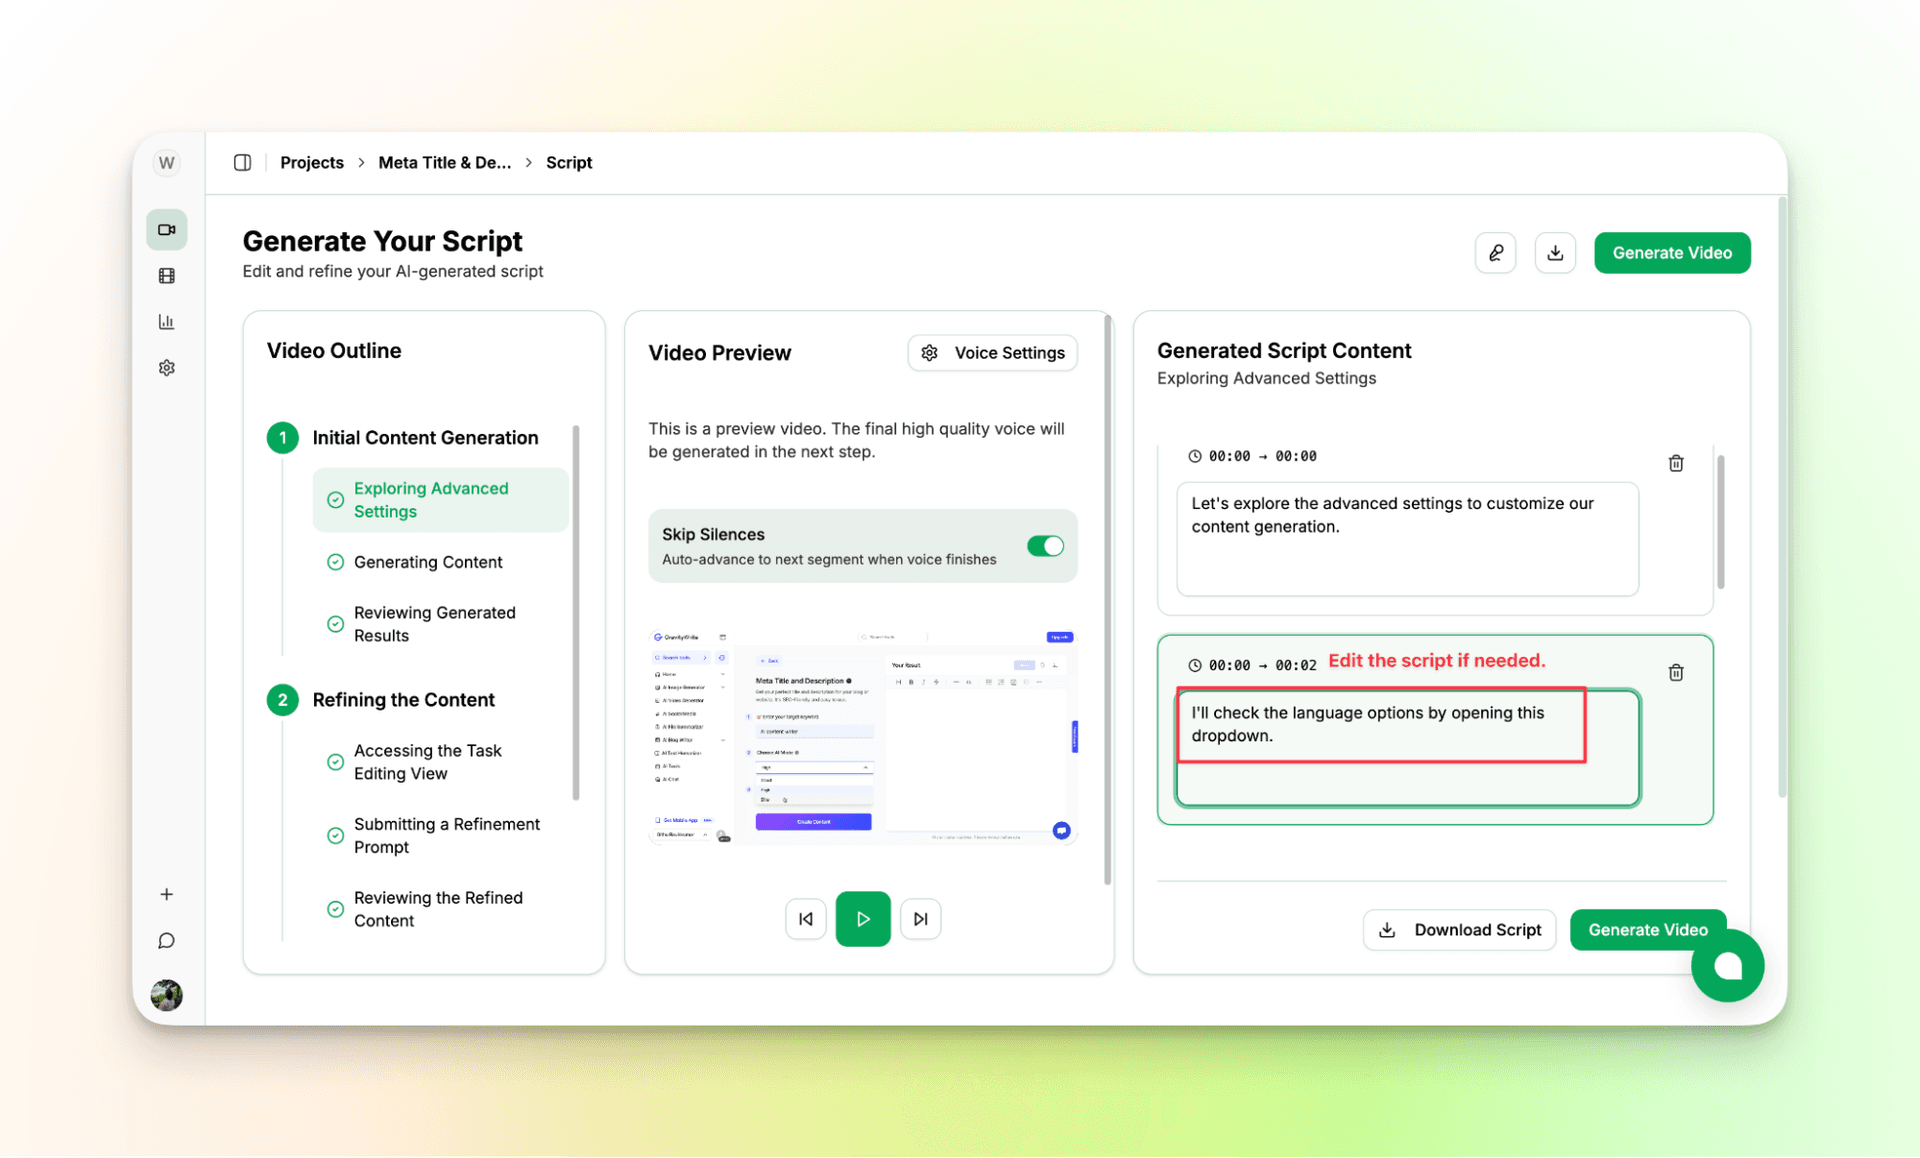This screenshot has width=1920, height=1158.
Task: Open the chat bubble sidebar icon
Action: (x=167, y=941)
